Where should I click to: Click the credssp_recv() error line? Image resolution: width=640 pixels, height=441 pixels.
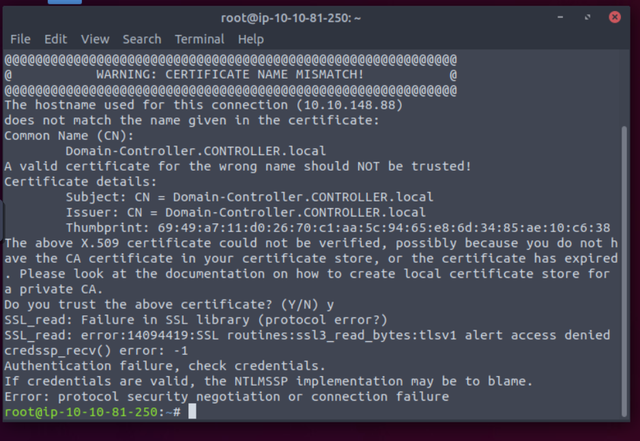[x=96, y=351]
